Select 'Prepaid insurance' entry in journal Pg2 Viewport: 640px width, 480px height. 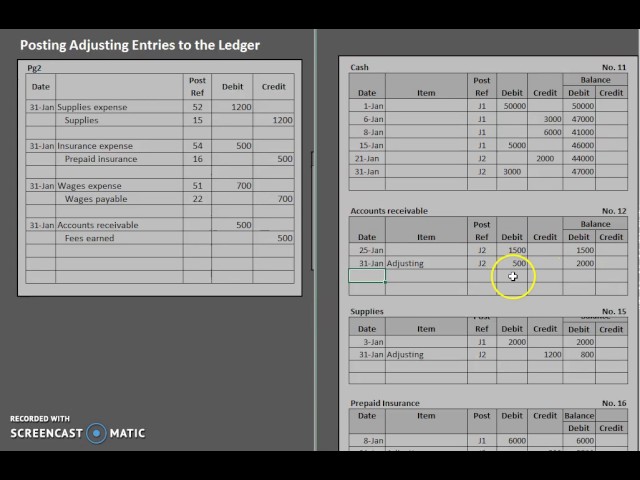[x=119, y=159]
